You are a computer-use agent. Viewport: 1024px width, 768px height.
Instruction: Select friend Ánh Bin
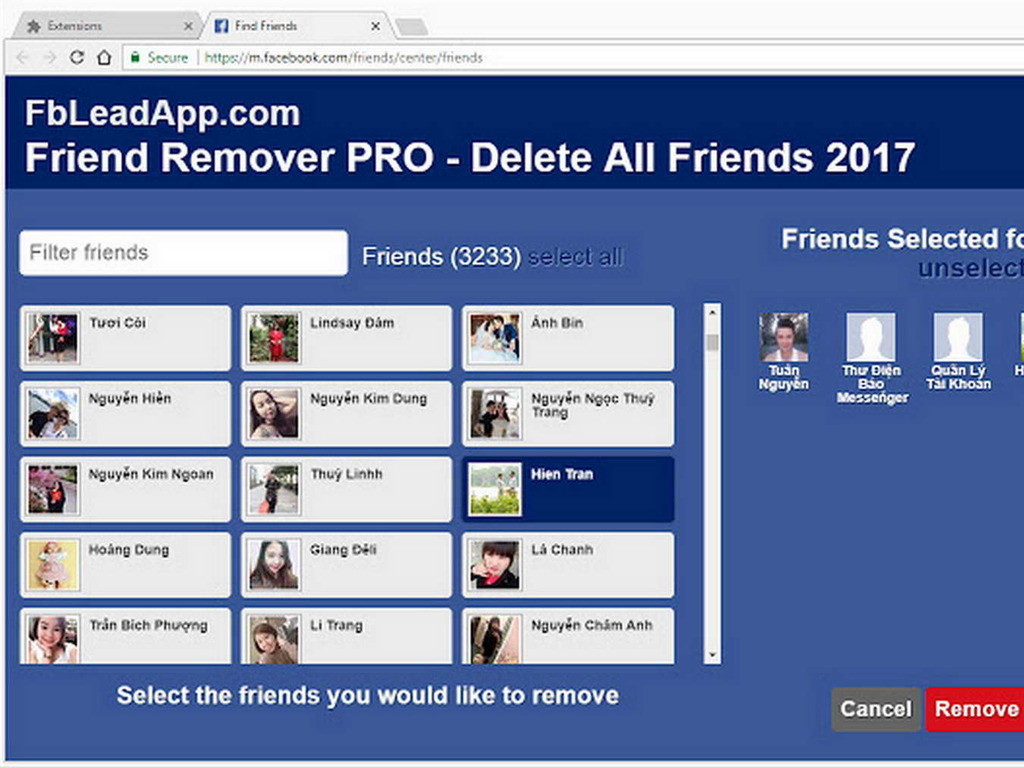[x=568, y=338]
